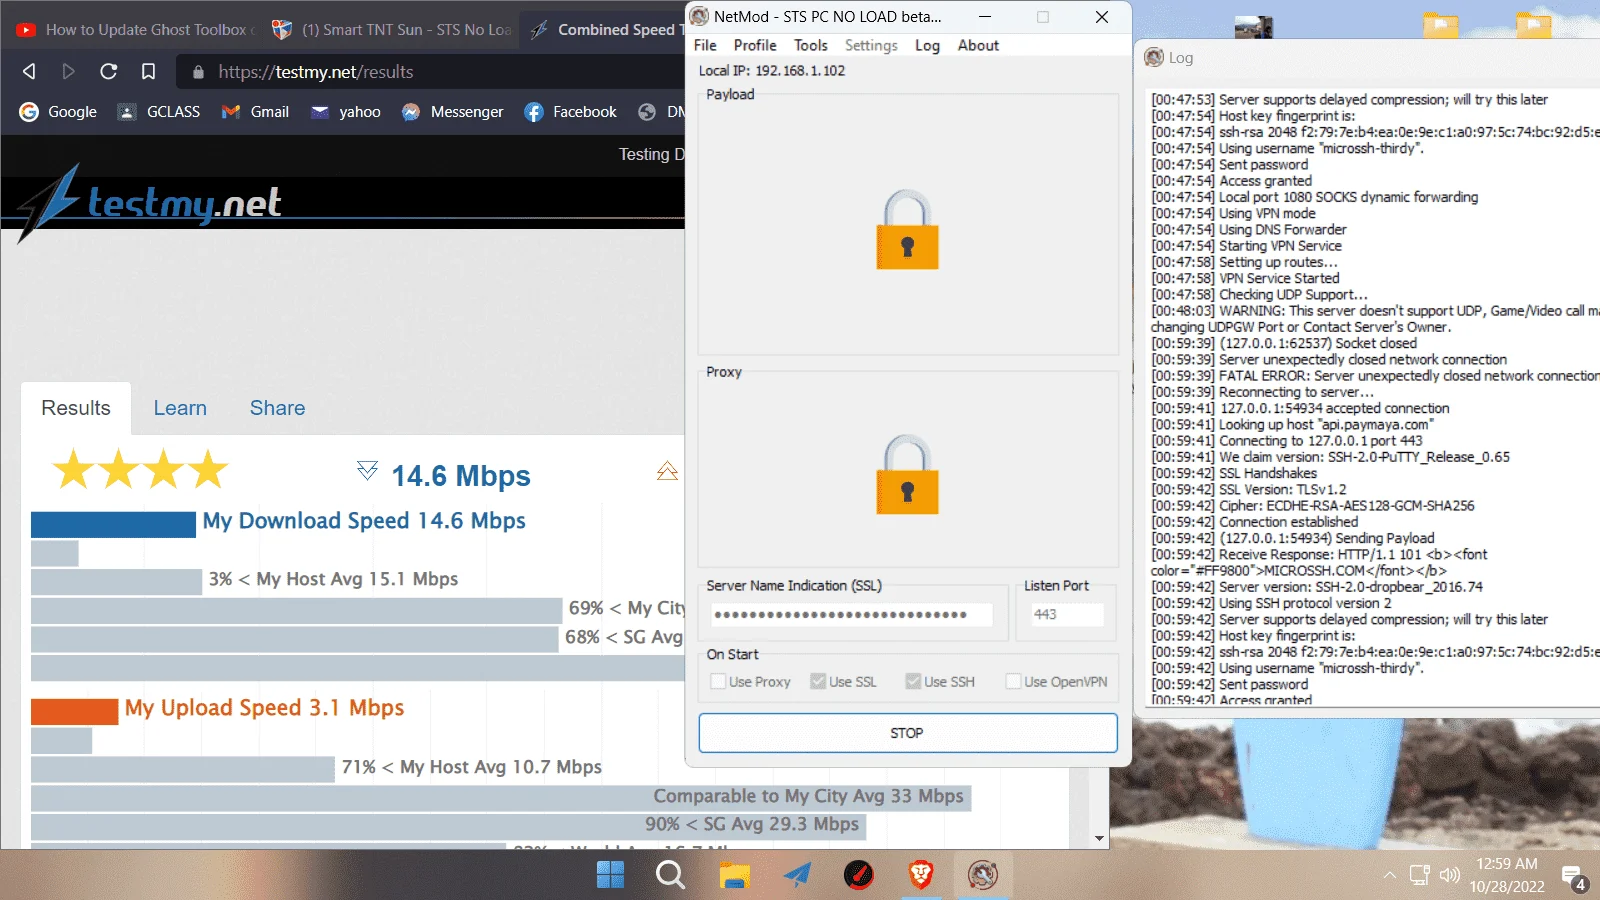
Task: Open the Messenger bookmark
Action: (x=452, y=112)
